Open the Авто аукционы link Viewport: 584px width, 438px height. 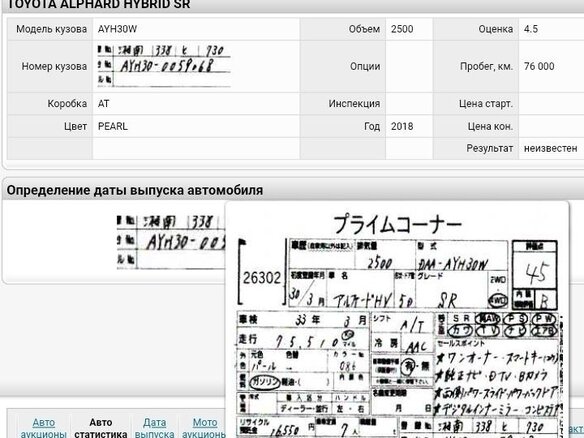44,428
